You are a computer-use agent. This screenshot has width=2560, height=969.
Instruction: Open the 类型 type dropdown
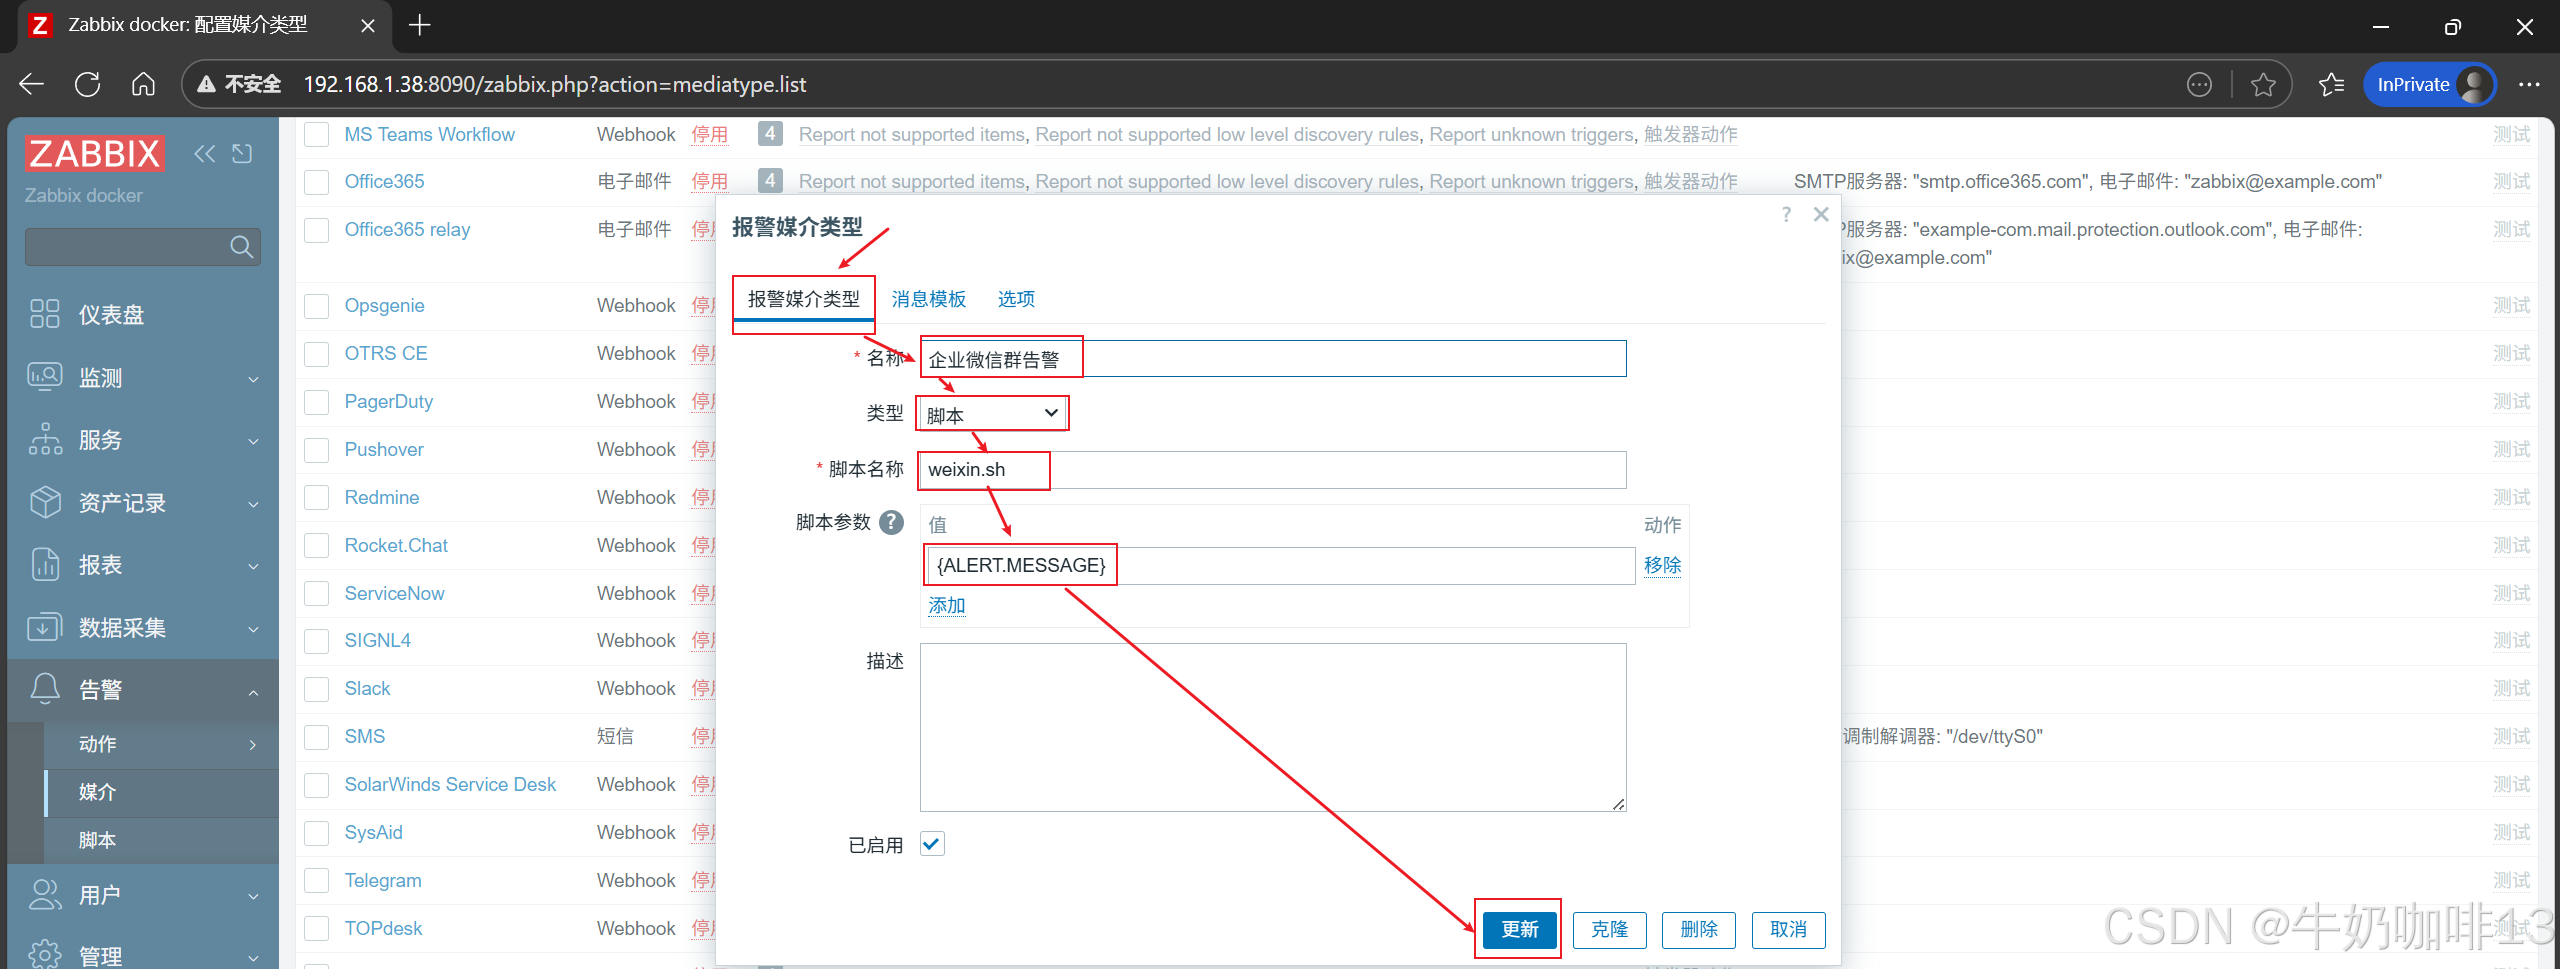[993, 414]
